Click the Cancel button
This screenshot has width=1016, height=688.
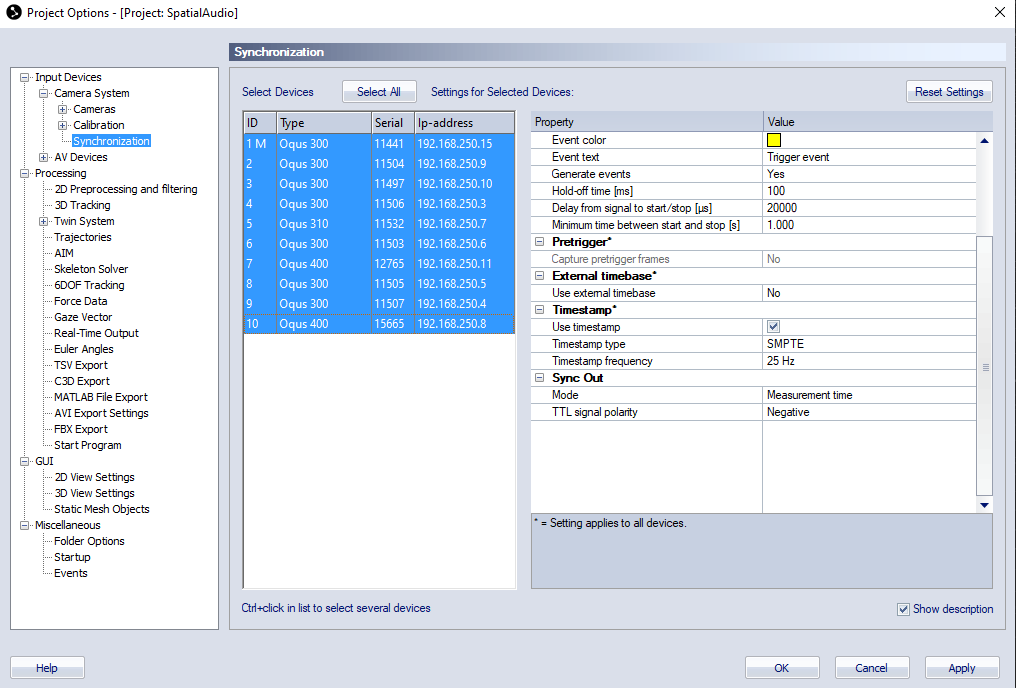tap(872, 668)
